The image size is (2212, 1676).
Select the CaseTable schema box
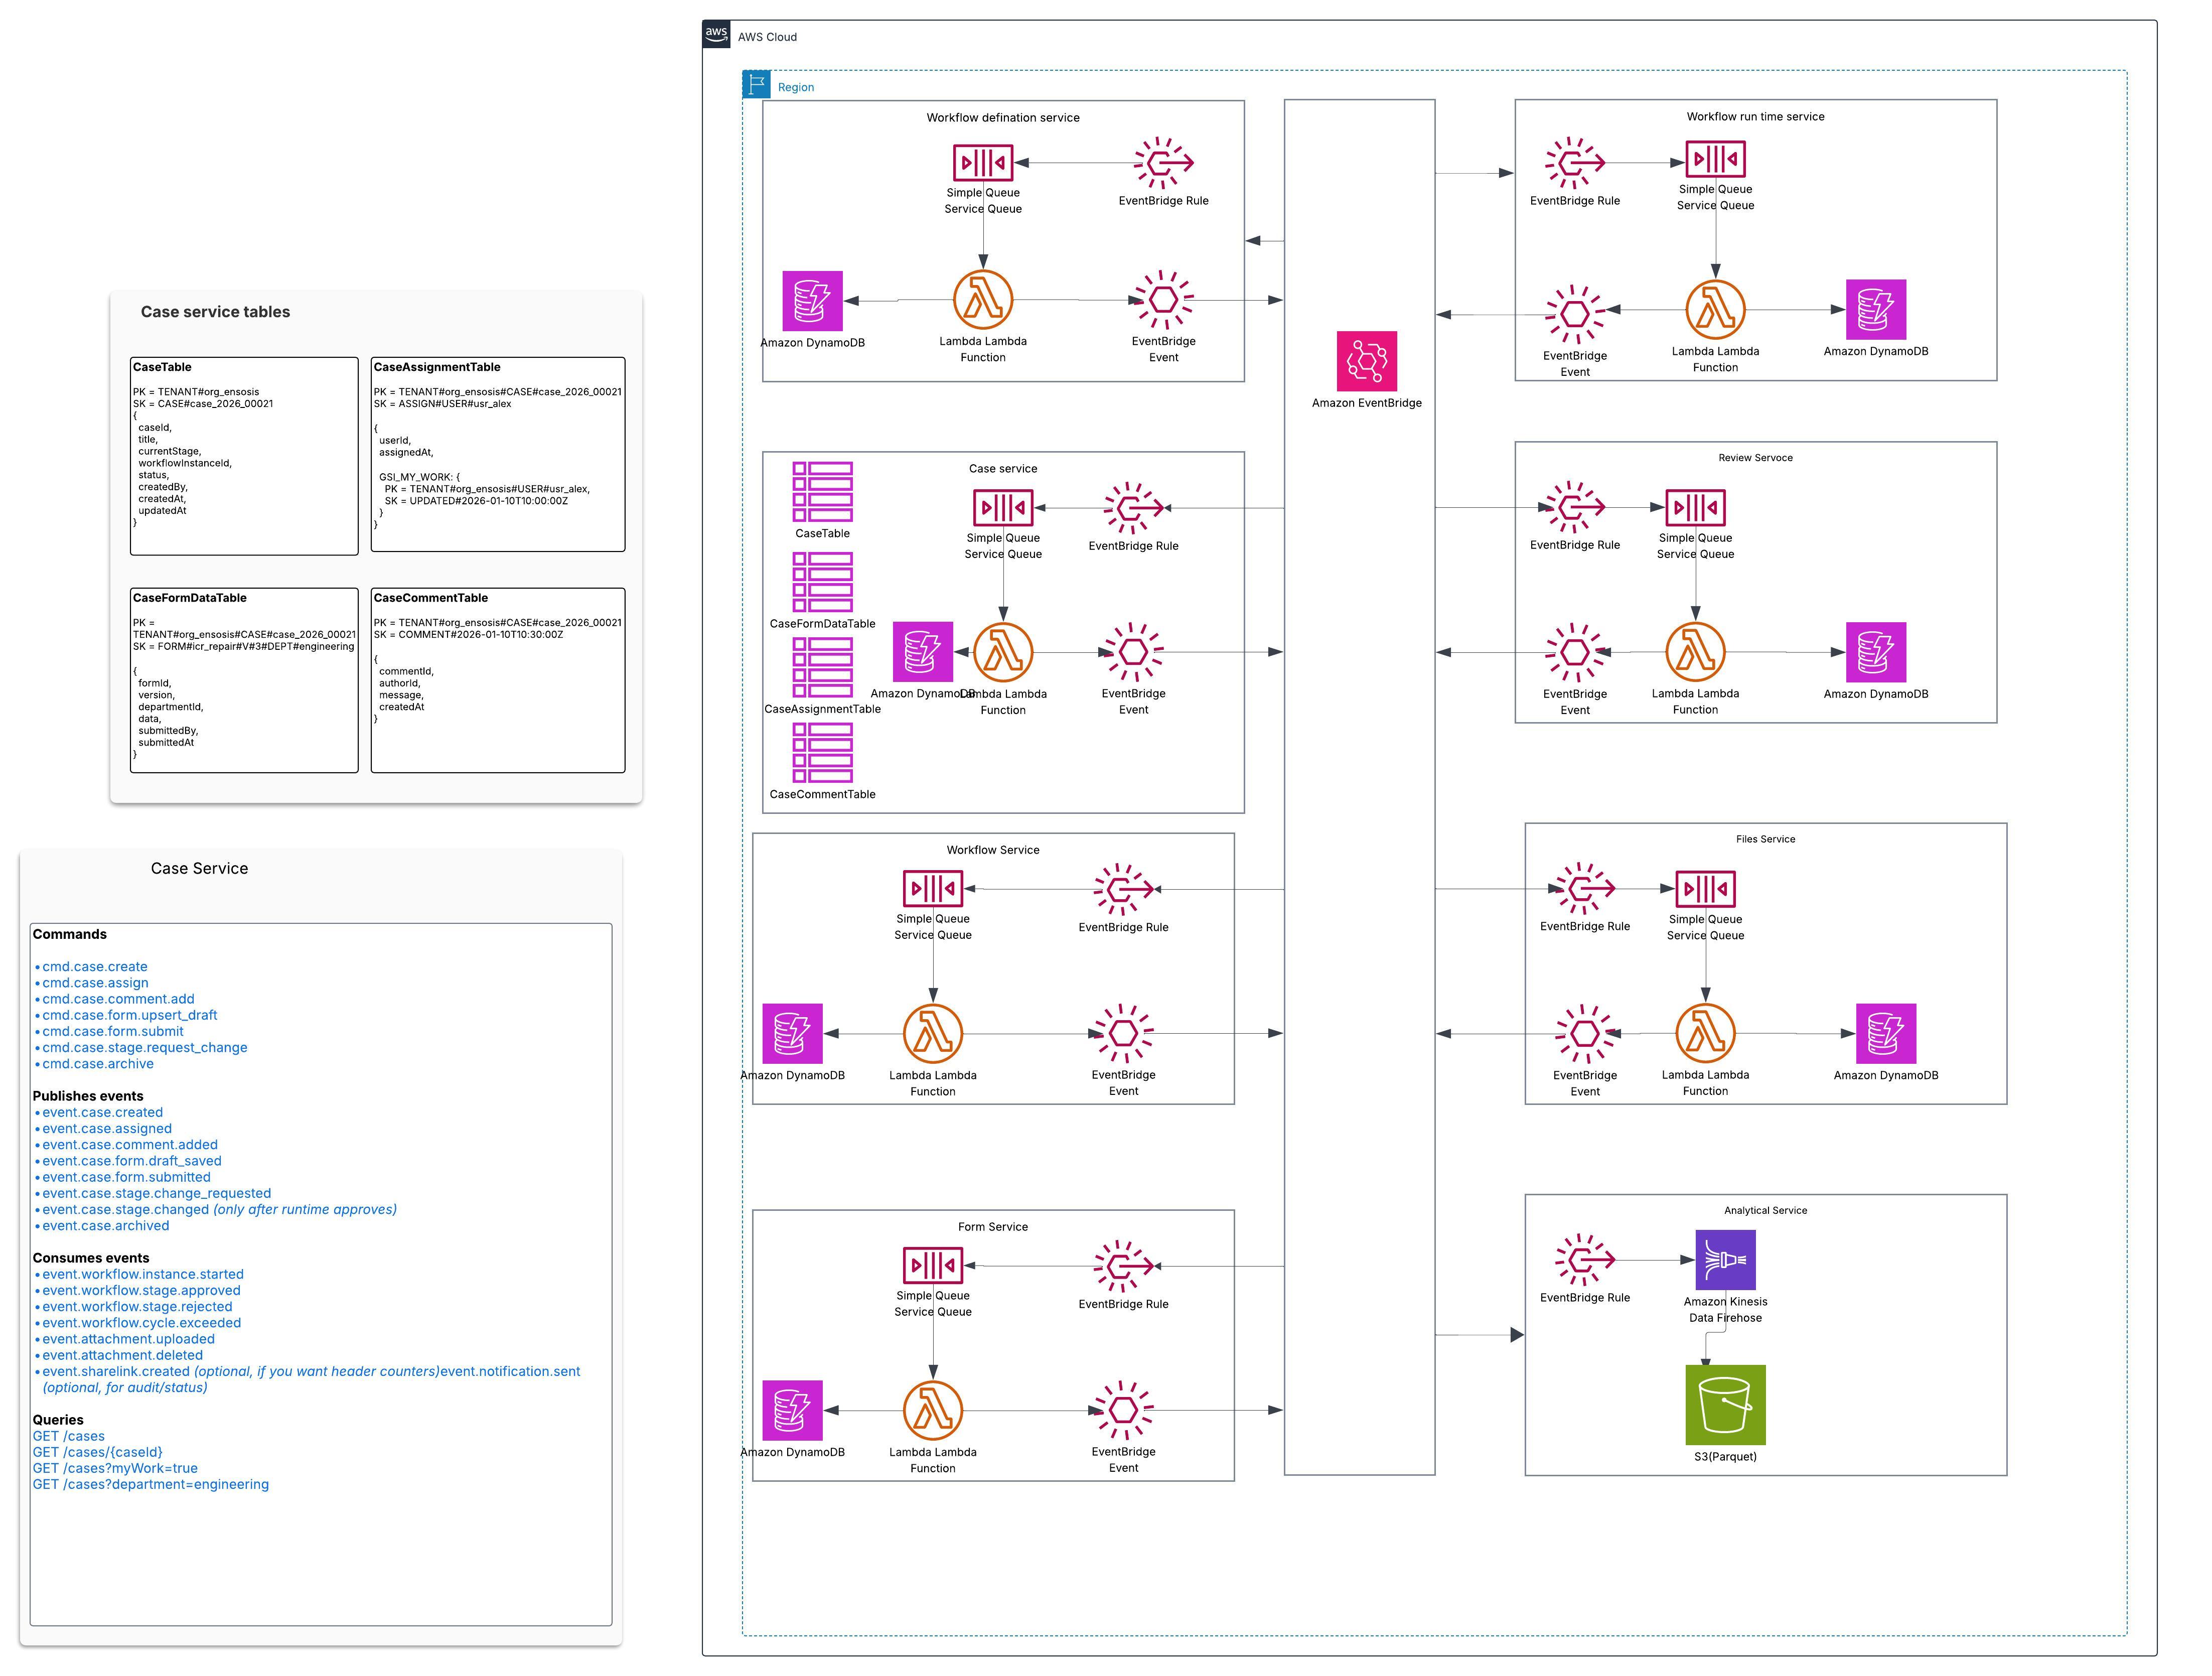244,456
